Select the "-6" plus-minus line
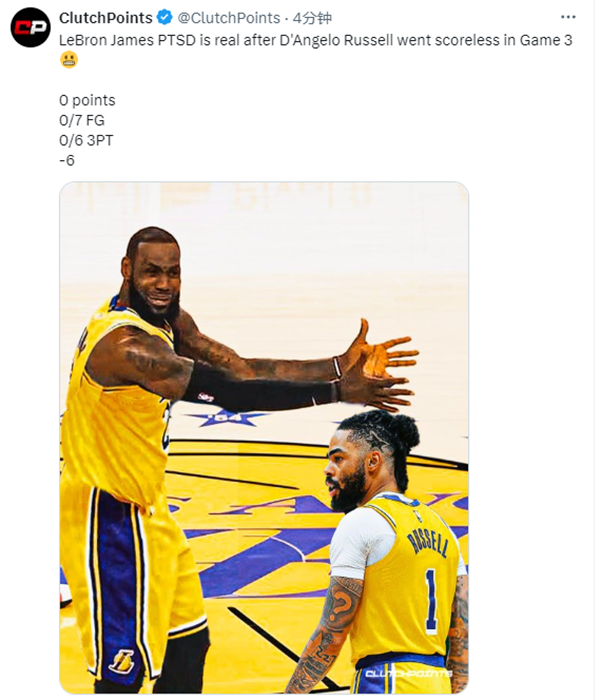The image size is (600, 700). (x=67, y=160)
